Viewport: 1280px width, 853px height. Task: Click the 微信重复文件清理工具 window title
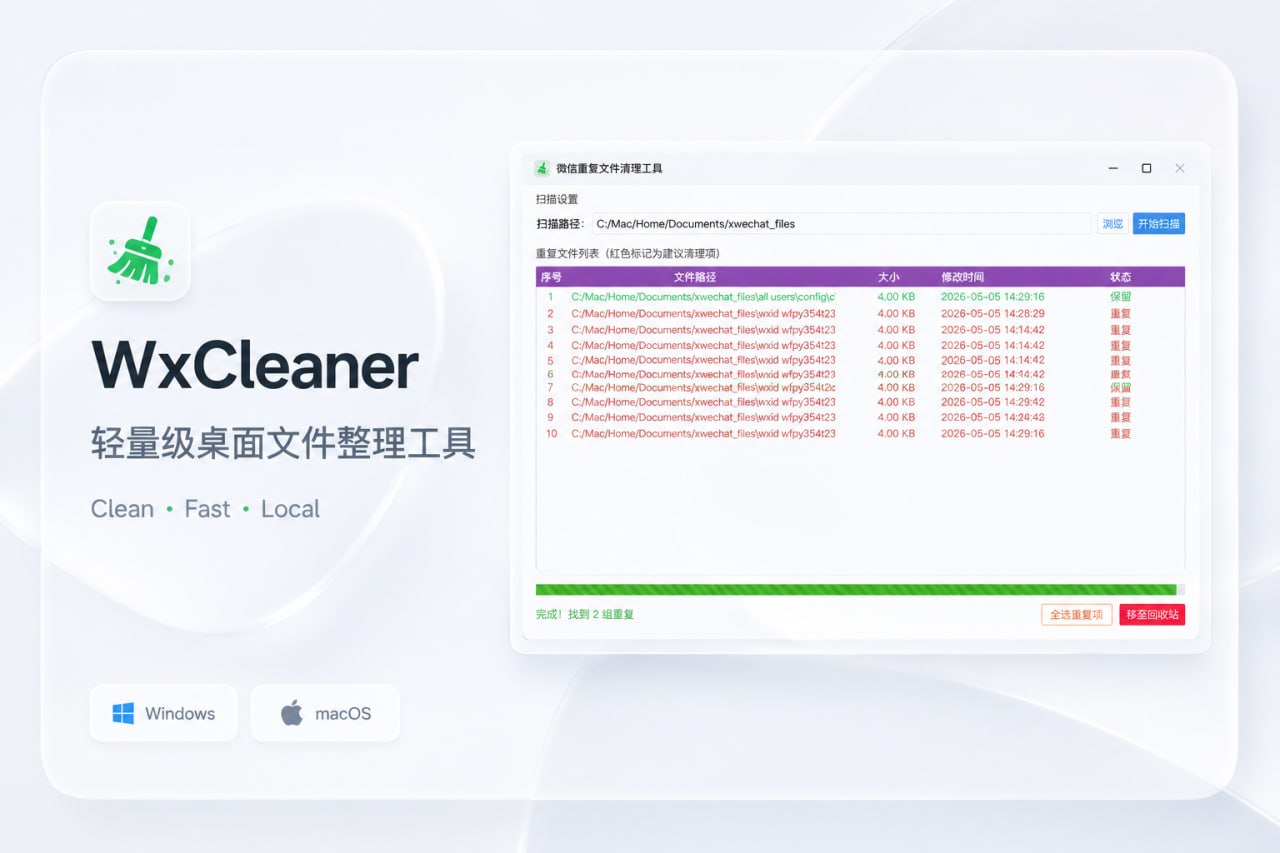pyautogui.click(x=609, y=168)
